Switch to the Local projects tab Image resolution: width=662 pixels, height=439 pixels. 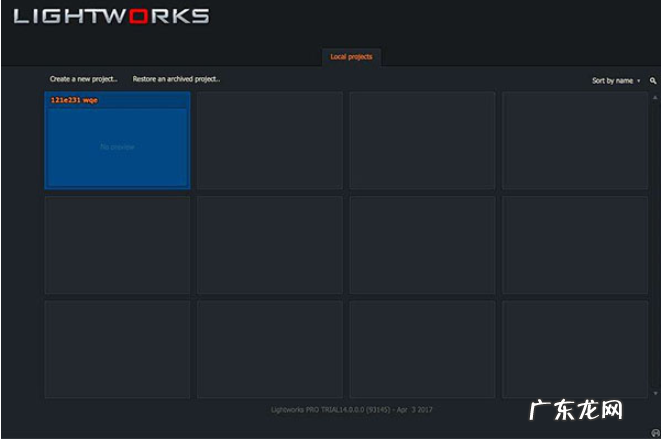point(351,57)
